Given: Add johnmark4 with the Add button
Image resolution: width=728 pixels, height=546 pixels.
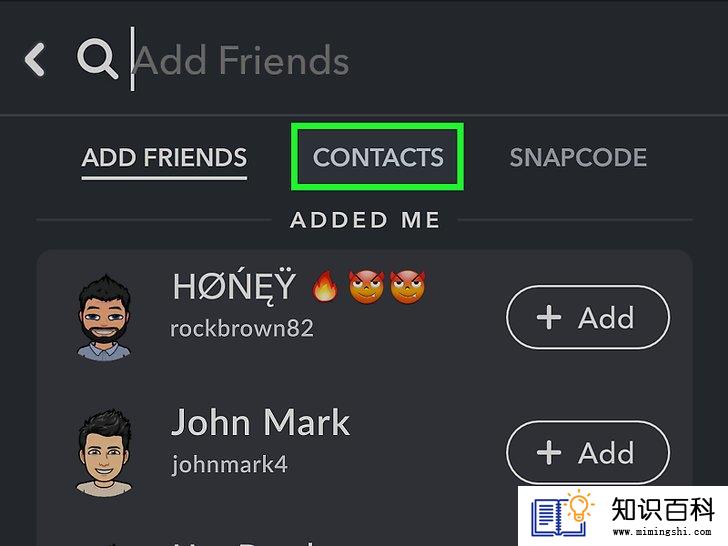Looking at the screenshot, I should tap(588, 453).
